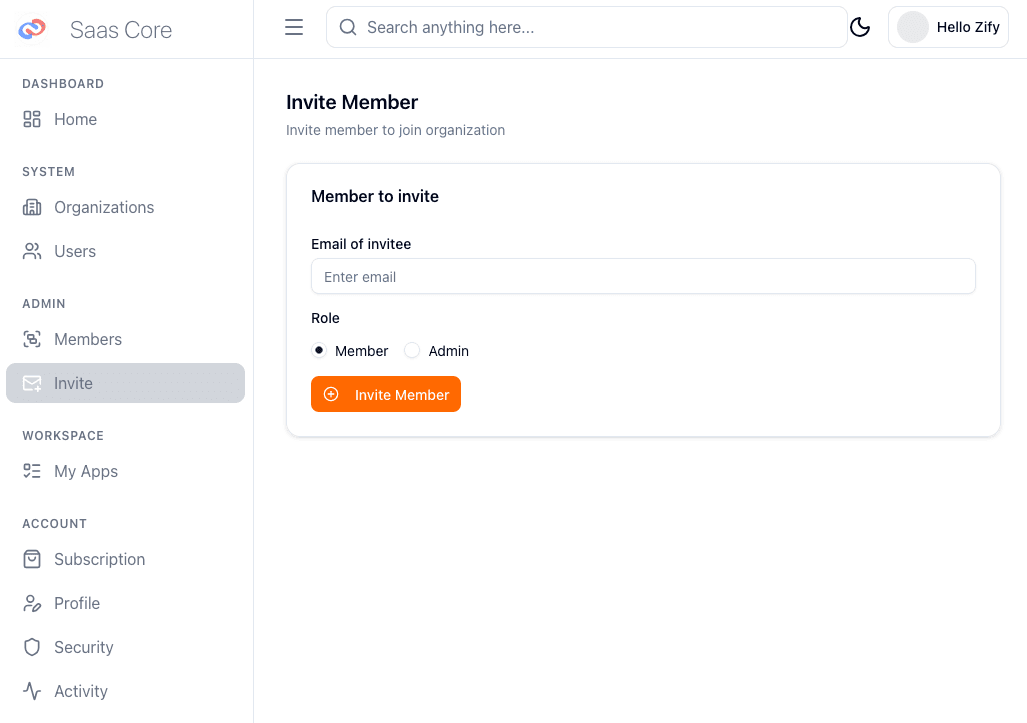Click the Home dashboard grid icon
The height and width of the screenshot is (723, 1027).
(32, 119)
